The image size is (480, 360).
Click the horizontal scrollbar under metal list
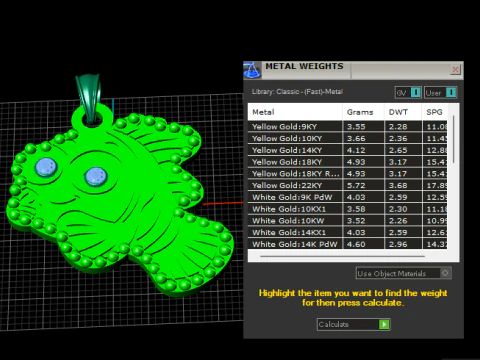point(342,256)
